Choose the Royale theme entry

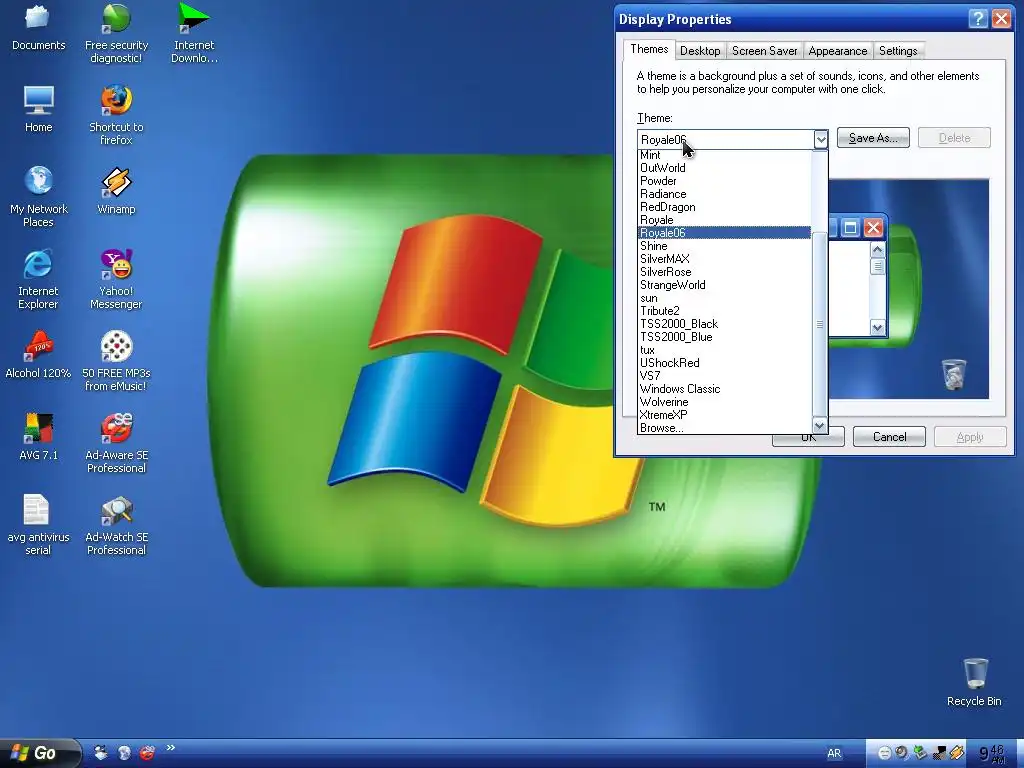coord(724,220)
